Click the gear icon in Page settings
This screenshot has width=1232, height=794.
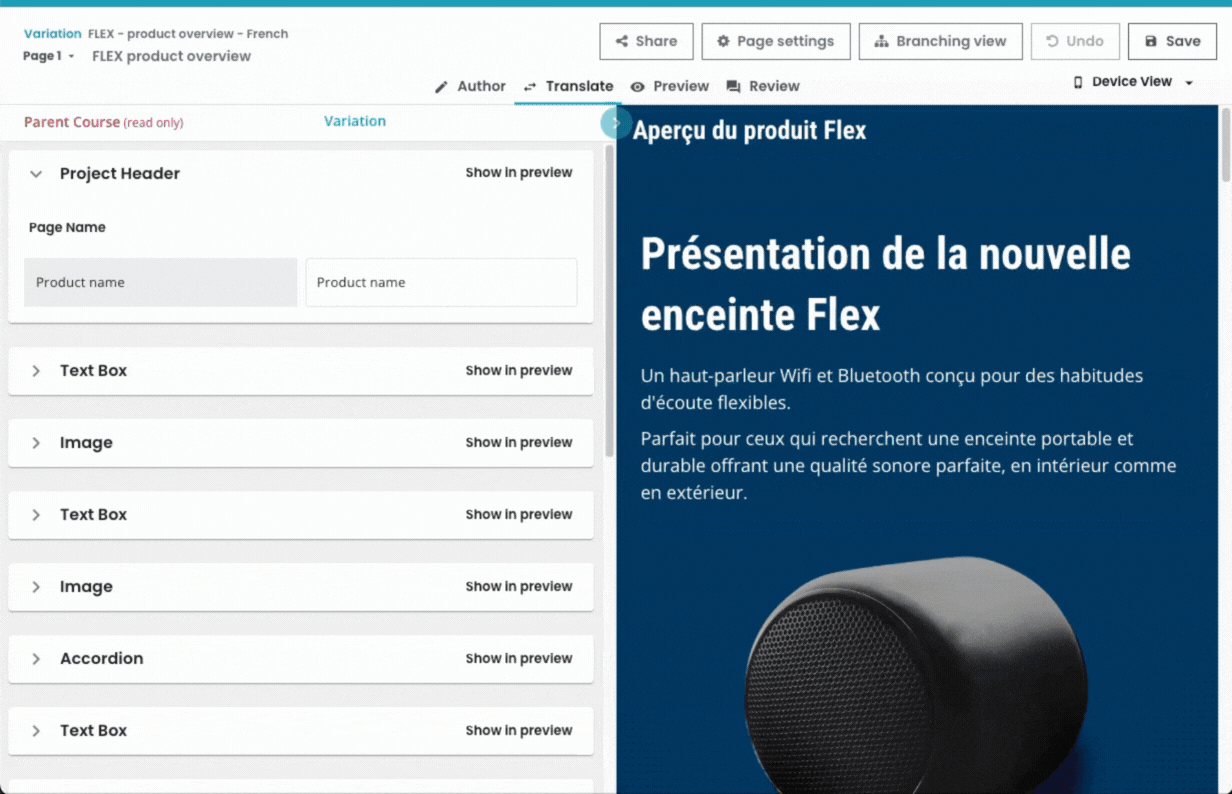(x=723, y=41)
